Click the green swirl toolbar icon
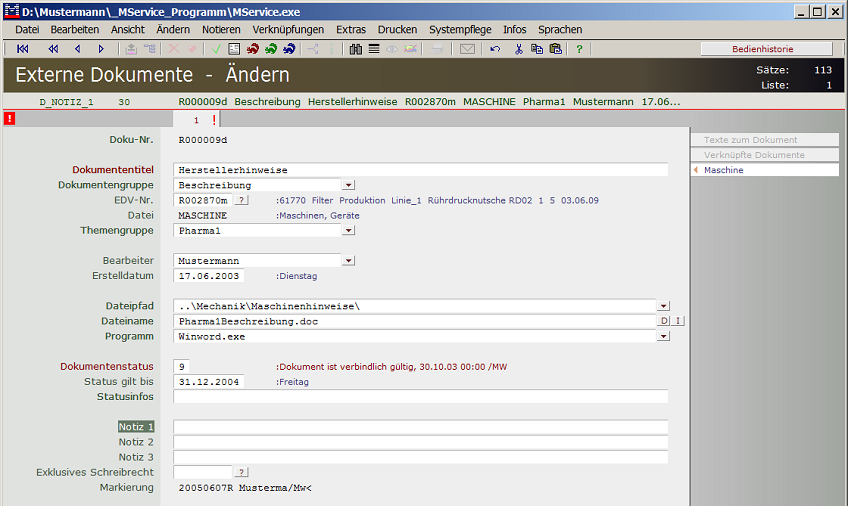Screen dimensions: 848x506 [271, 49]
